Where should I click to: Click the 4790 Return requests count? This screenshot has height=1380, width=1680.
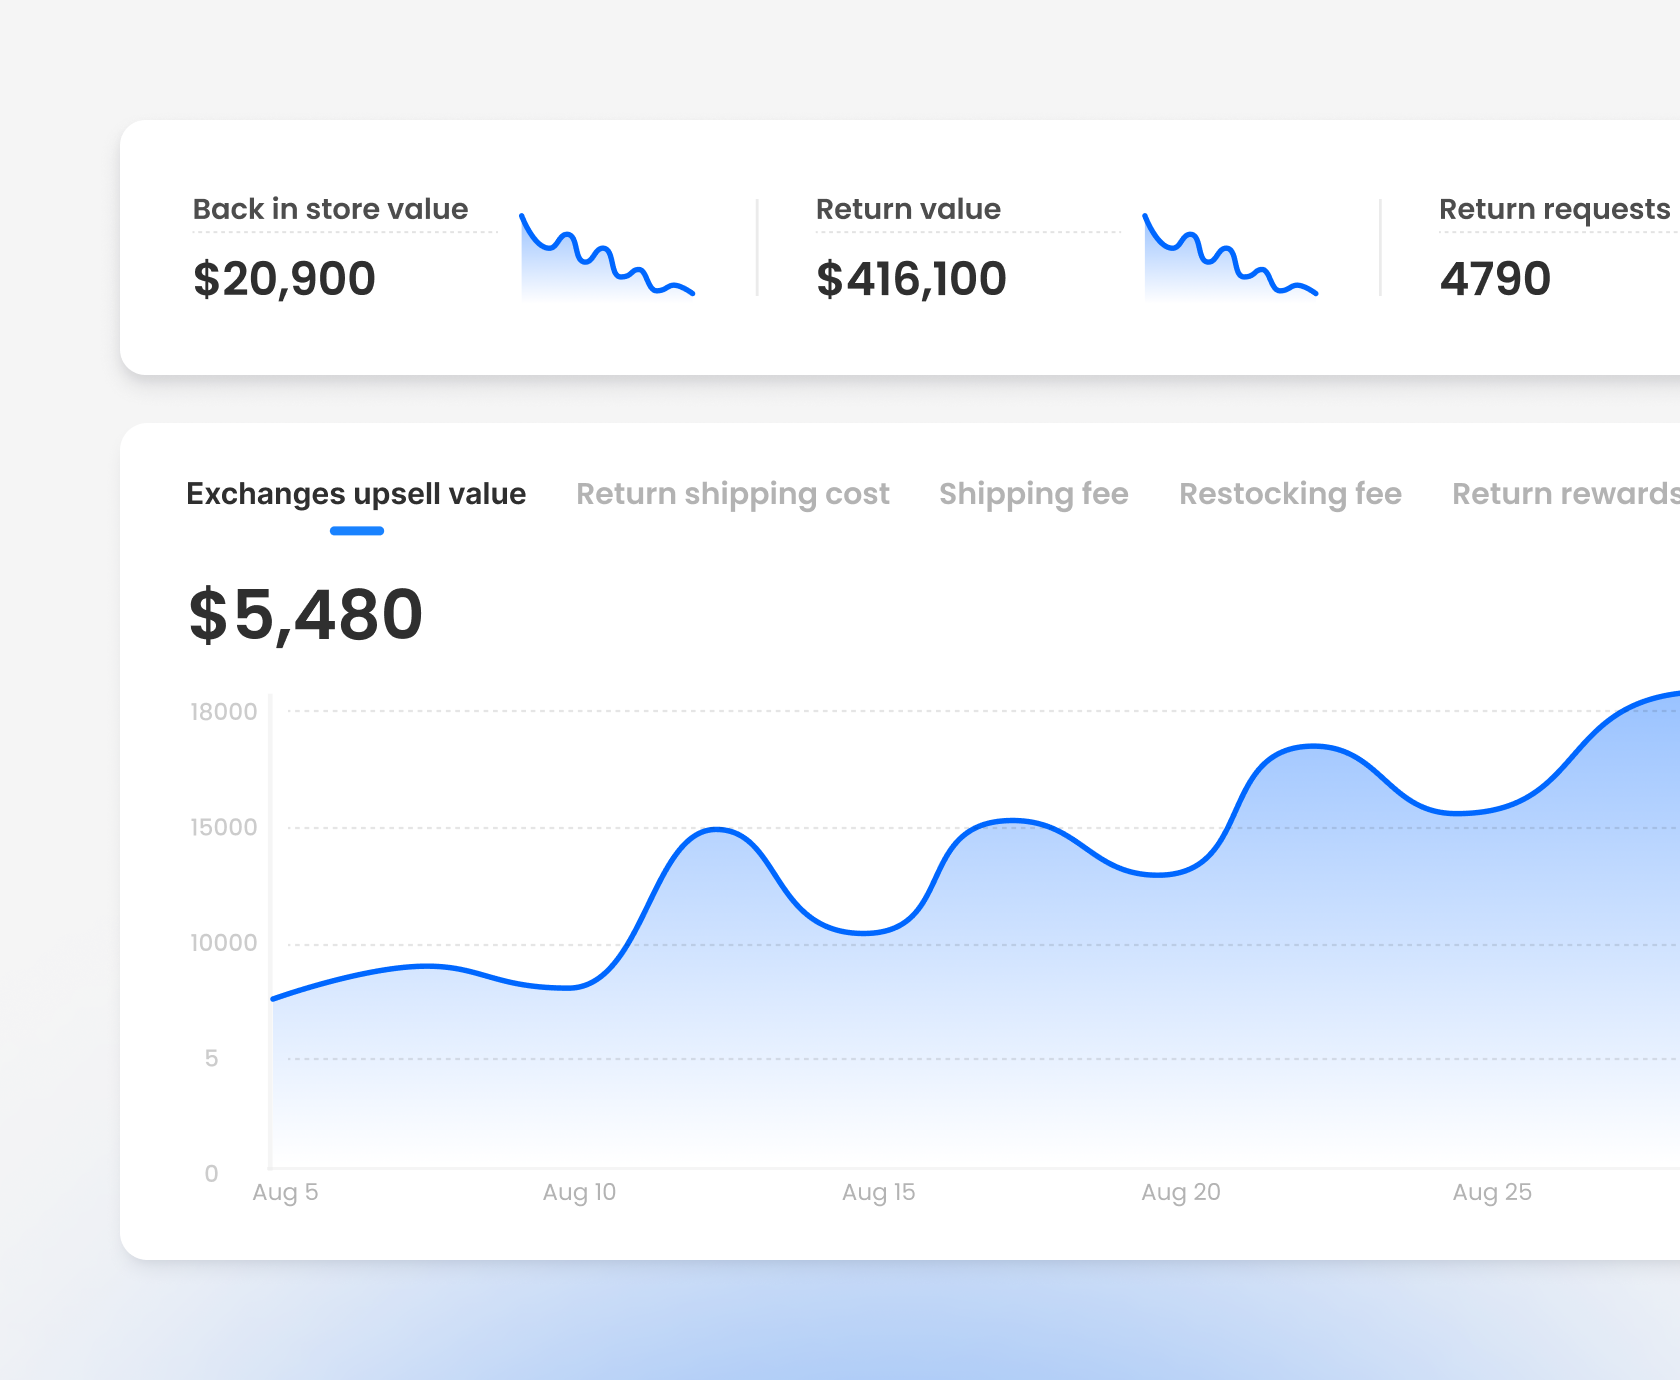[1494, 278]
